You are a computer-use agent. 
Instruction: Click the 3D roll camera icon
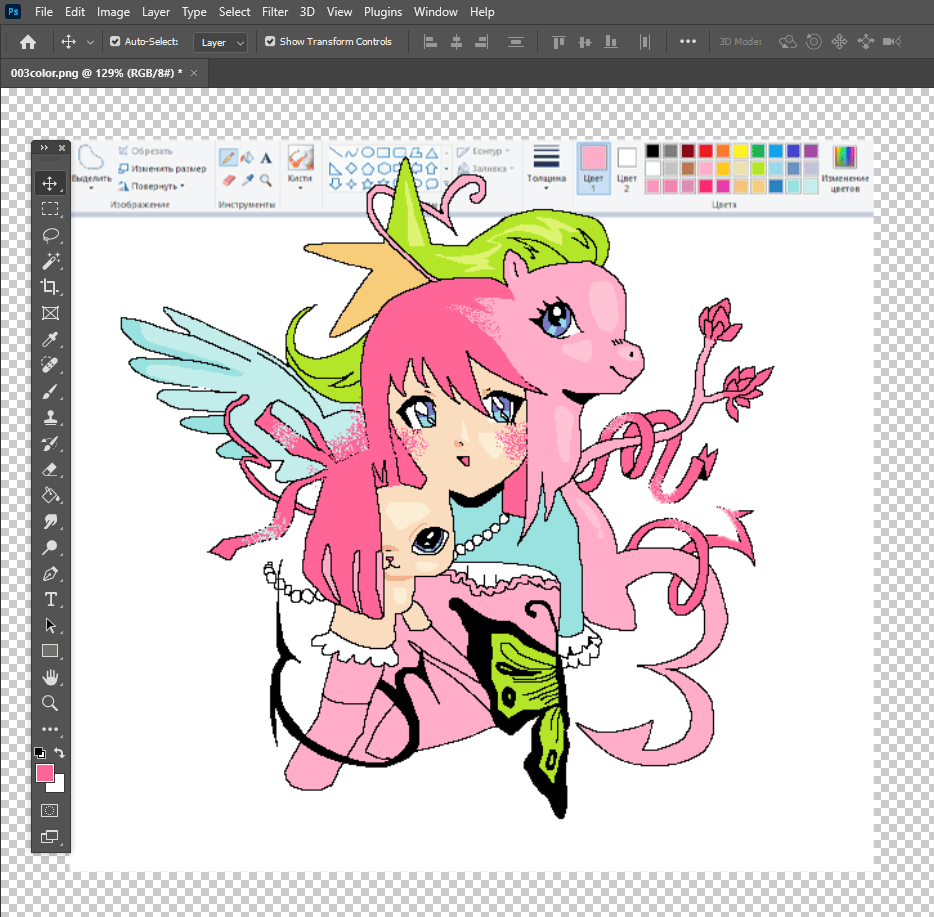click(x=814, y=42)
